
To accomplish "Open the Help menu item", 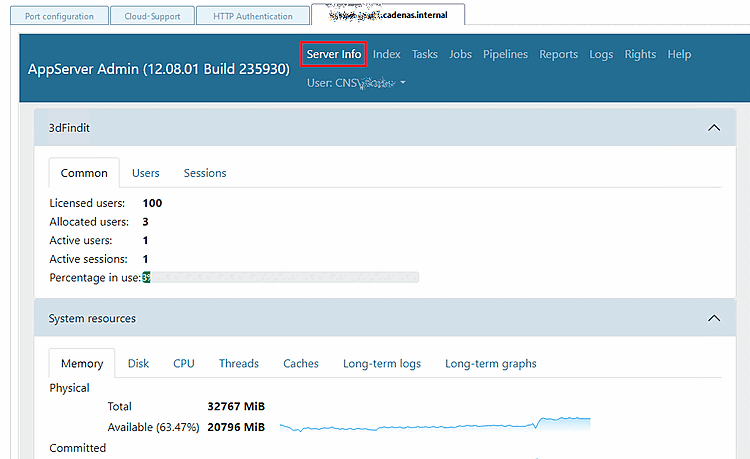I will [679, 54].
